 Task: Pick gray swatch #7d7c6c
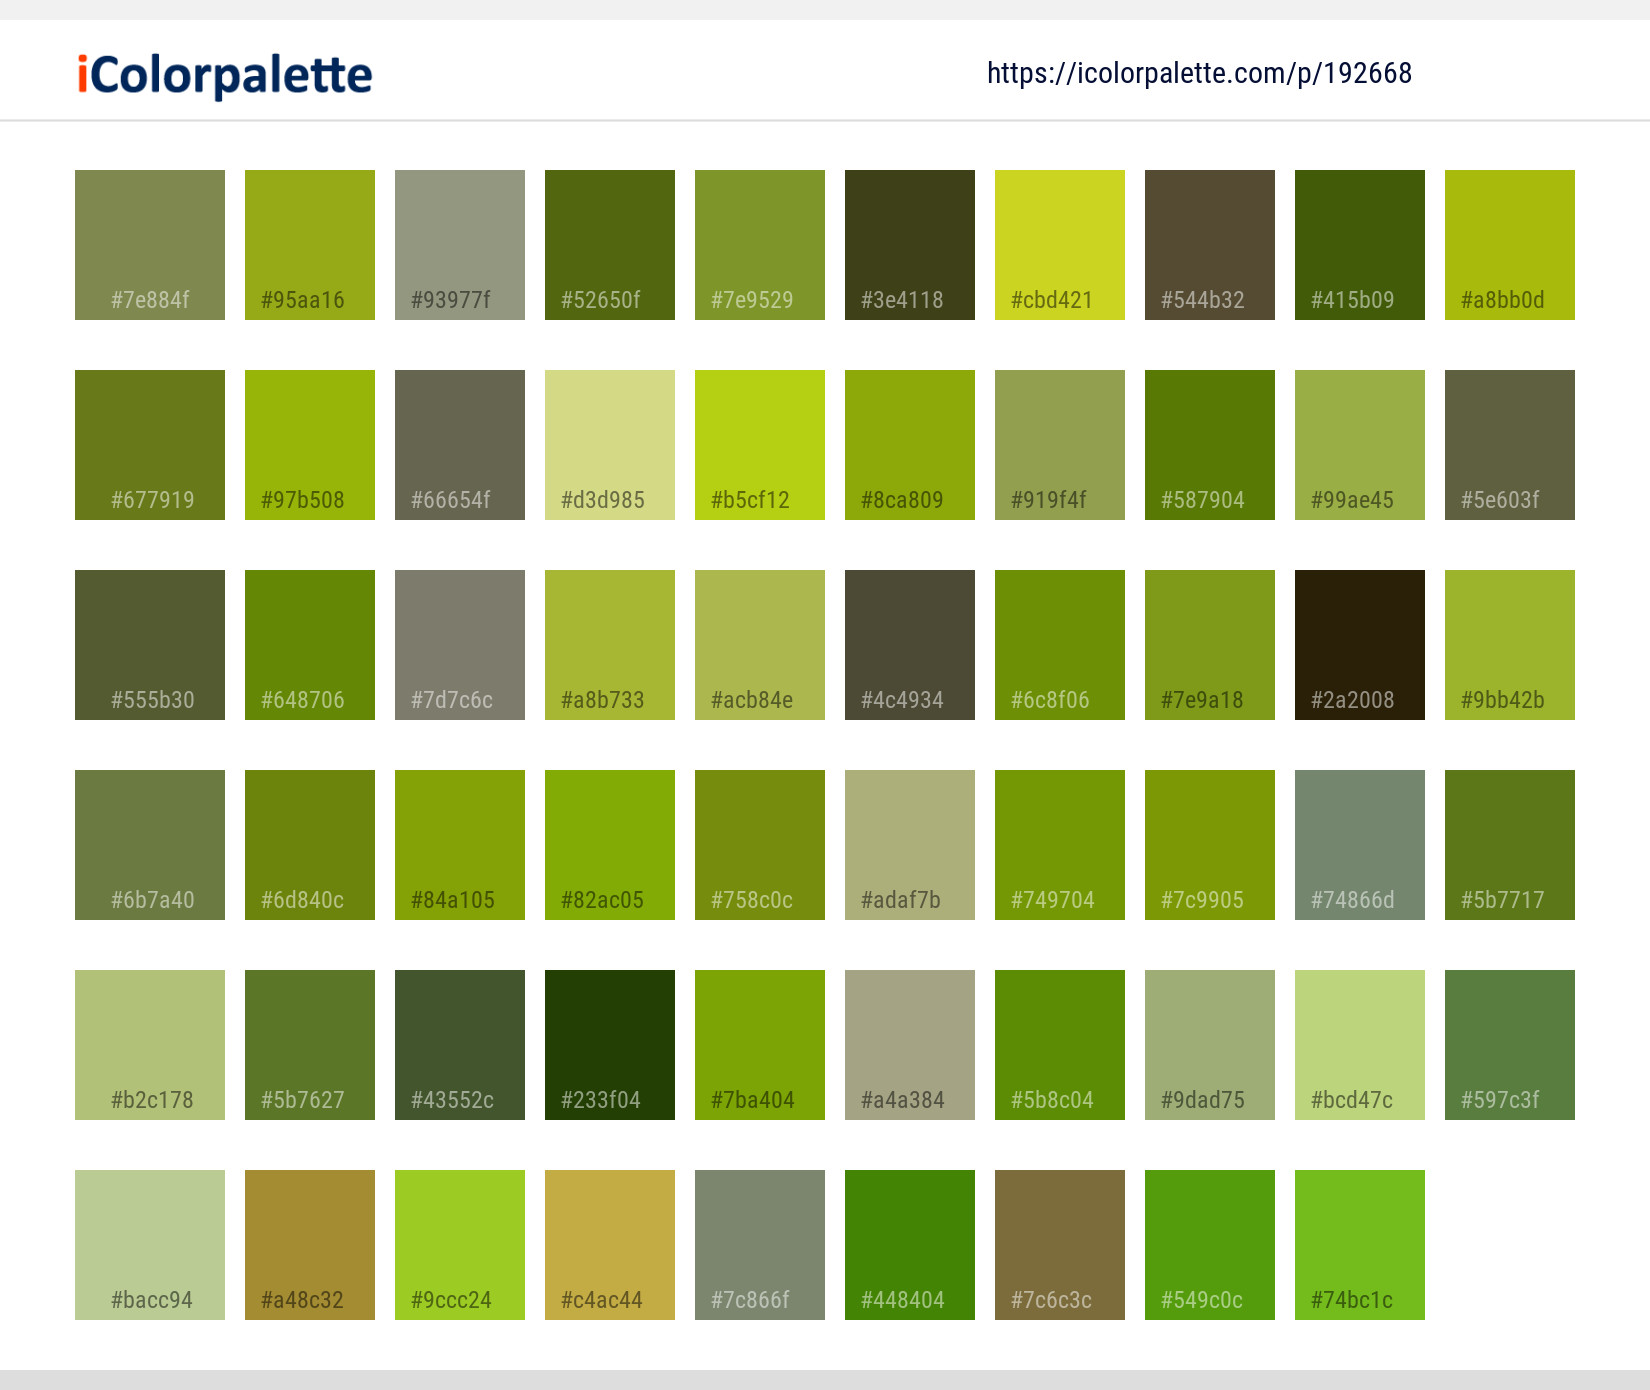coord(460,645)
